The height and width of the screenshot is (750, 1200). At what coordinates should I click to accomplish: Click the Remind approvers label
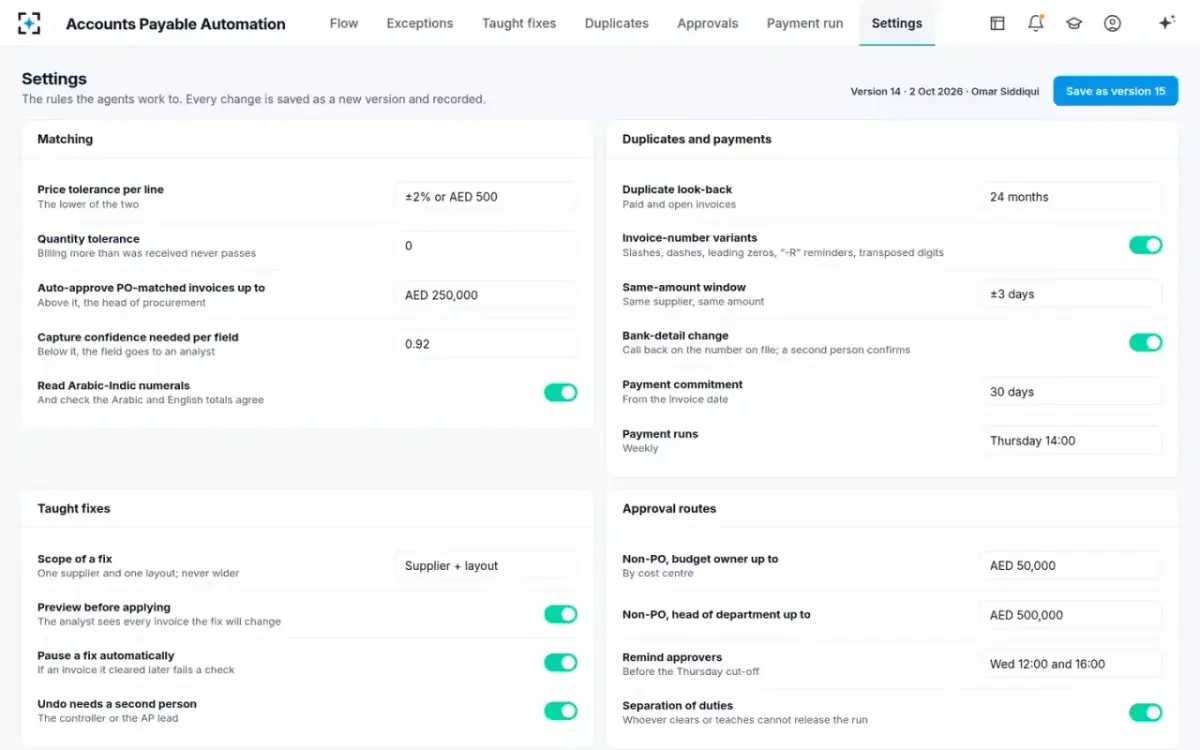[x=672, y=656]
